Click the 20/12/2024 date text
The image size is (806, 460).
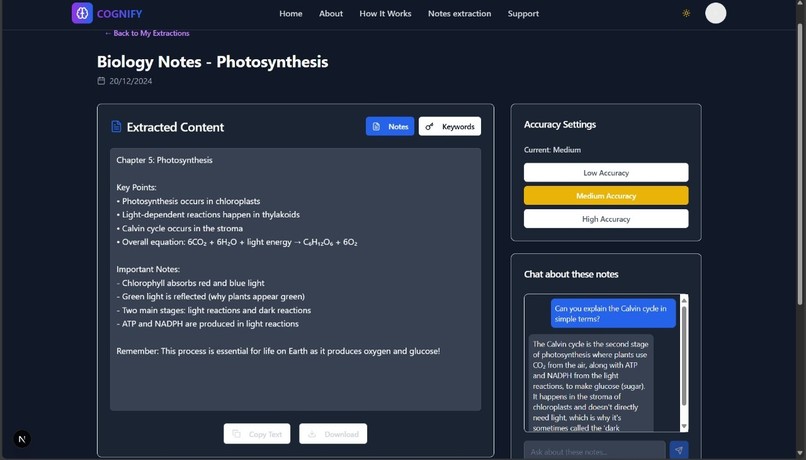click(131, 81)
